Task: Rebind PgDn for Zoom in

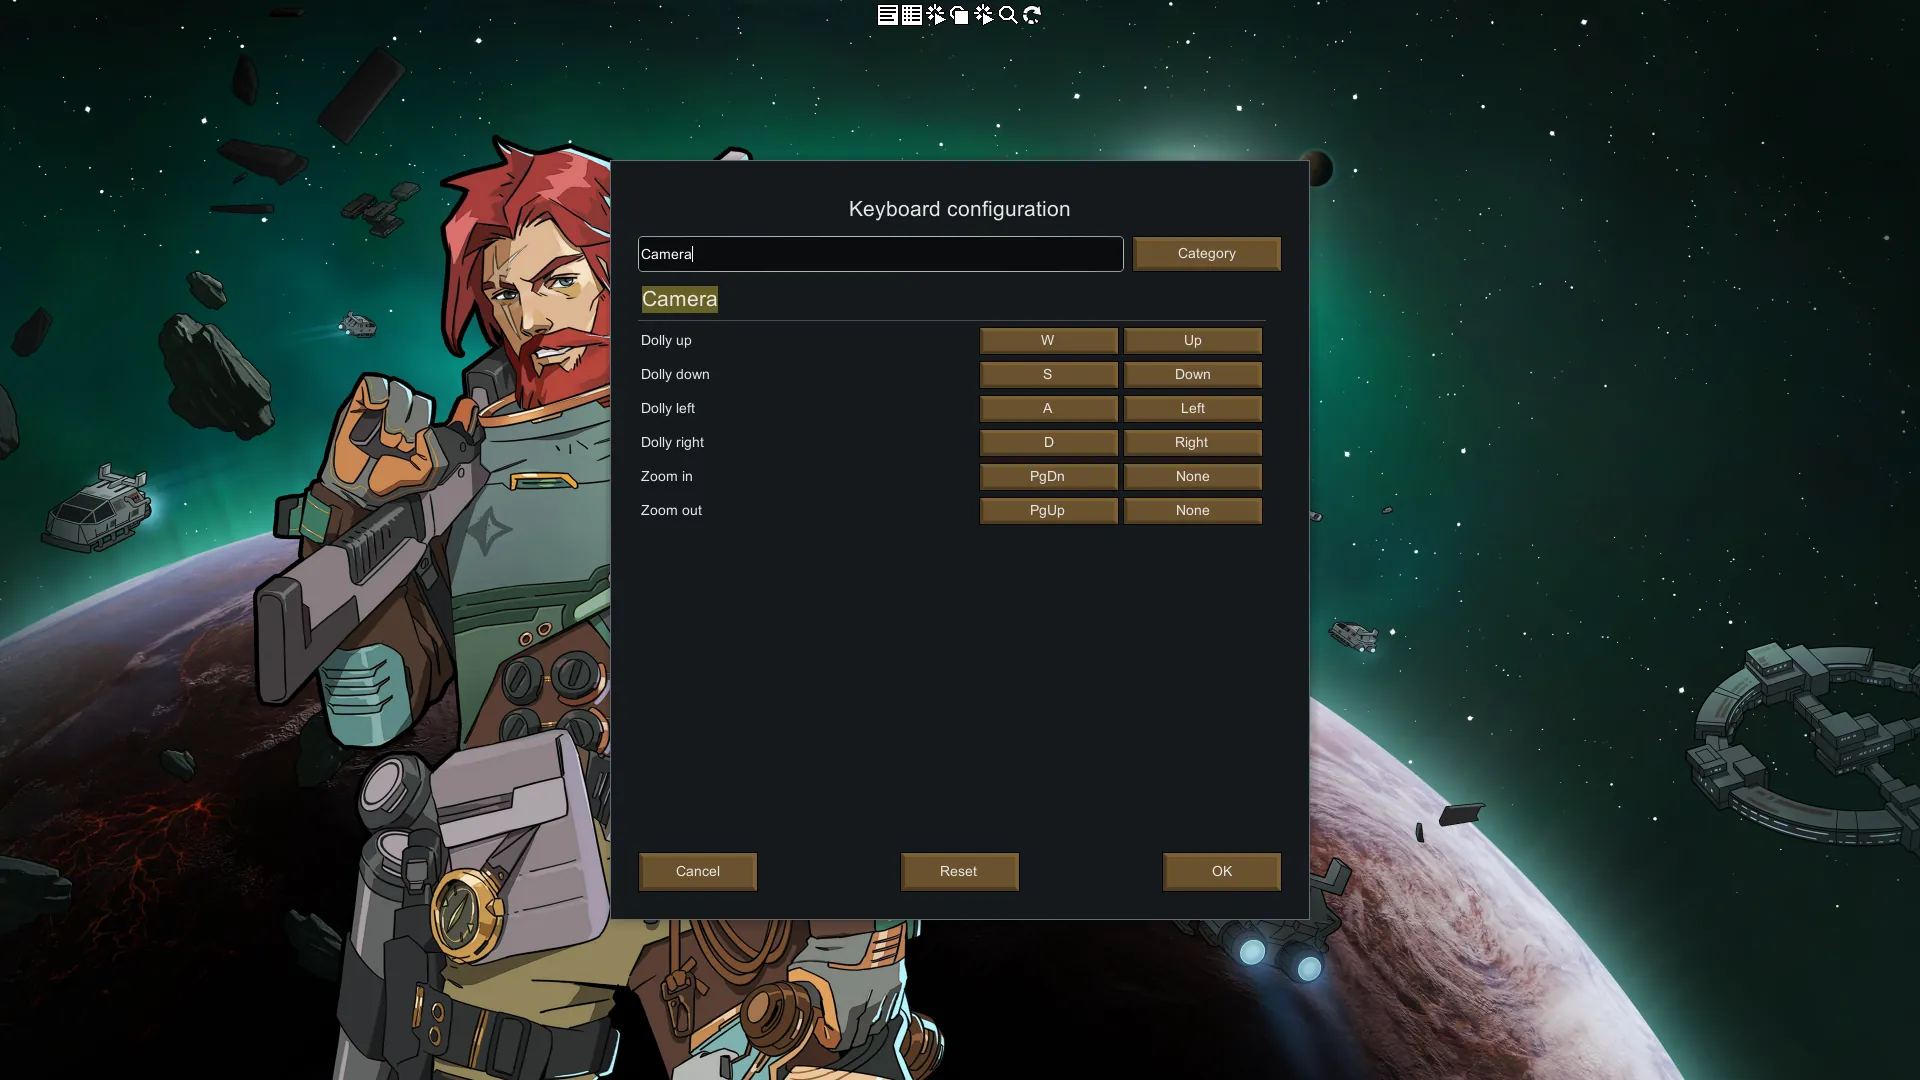Action: (x=1048, y=477)
